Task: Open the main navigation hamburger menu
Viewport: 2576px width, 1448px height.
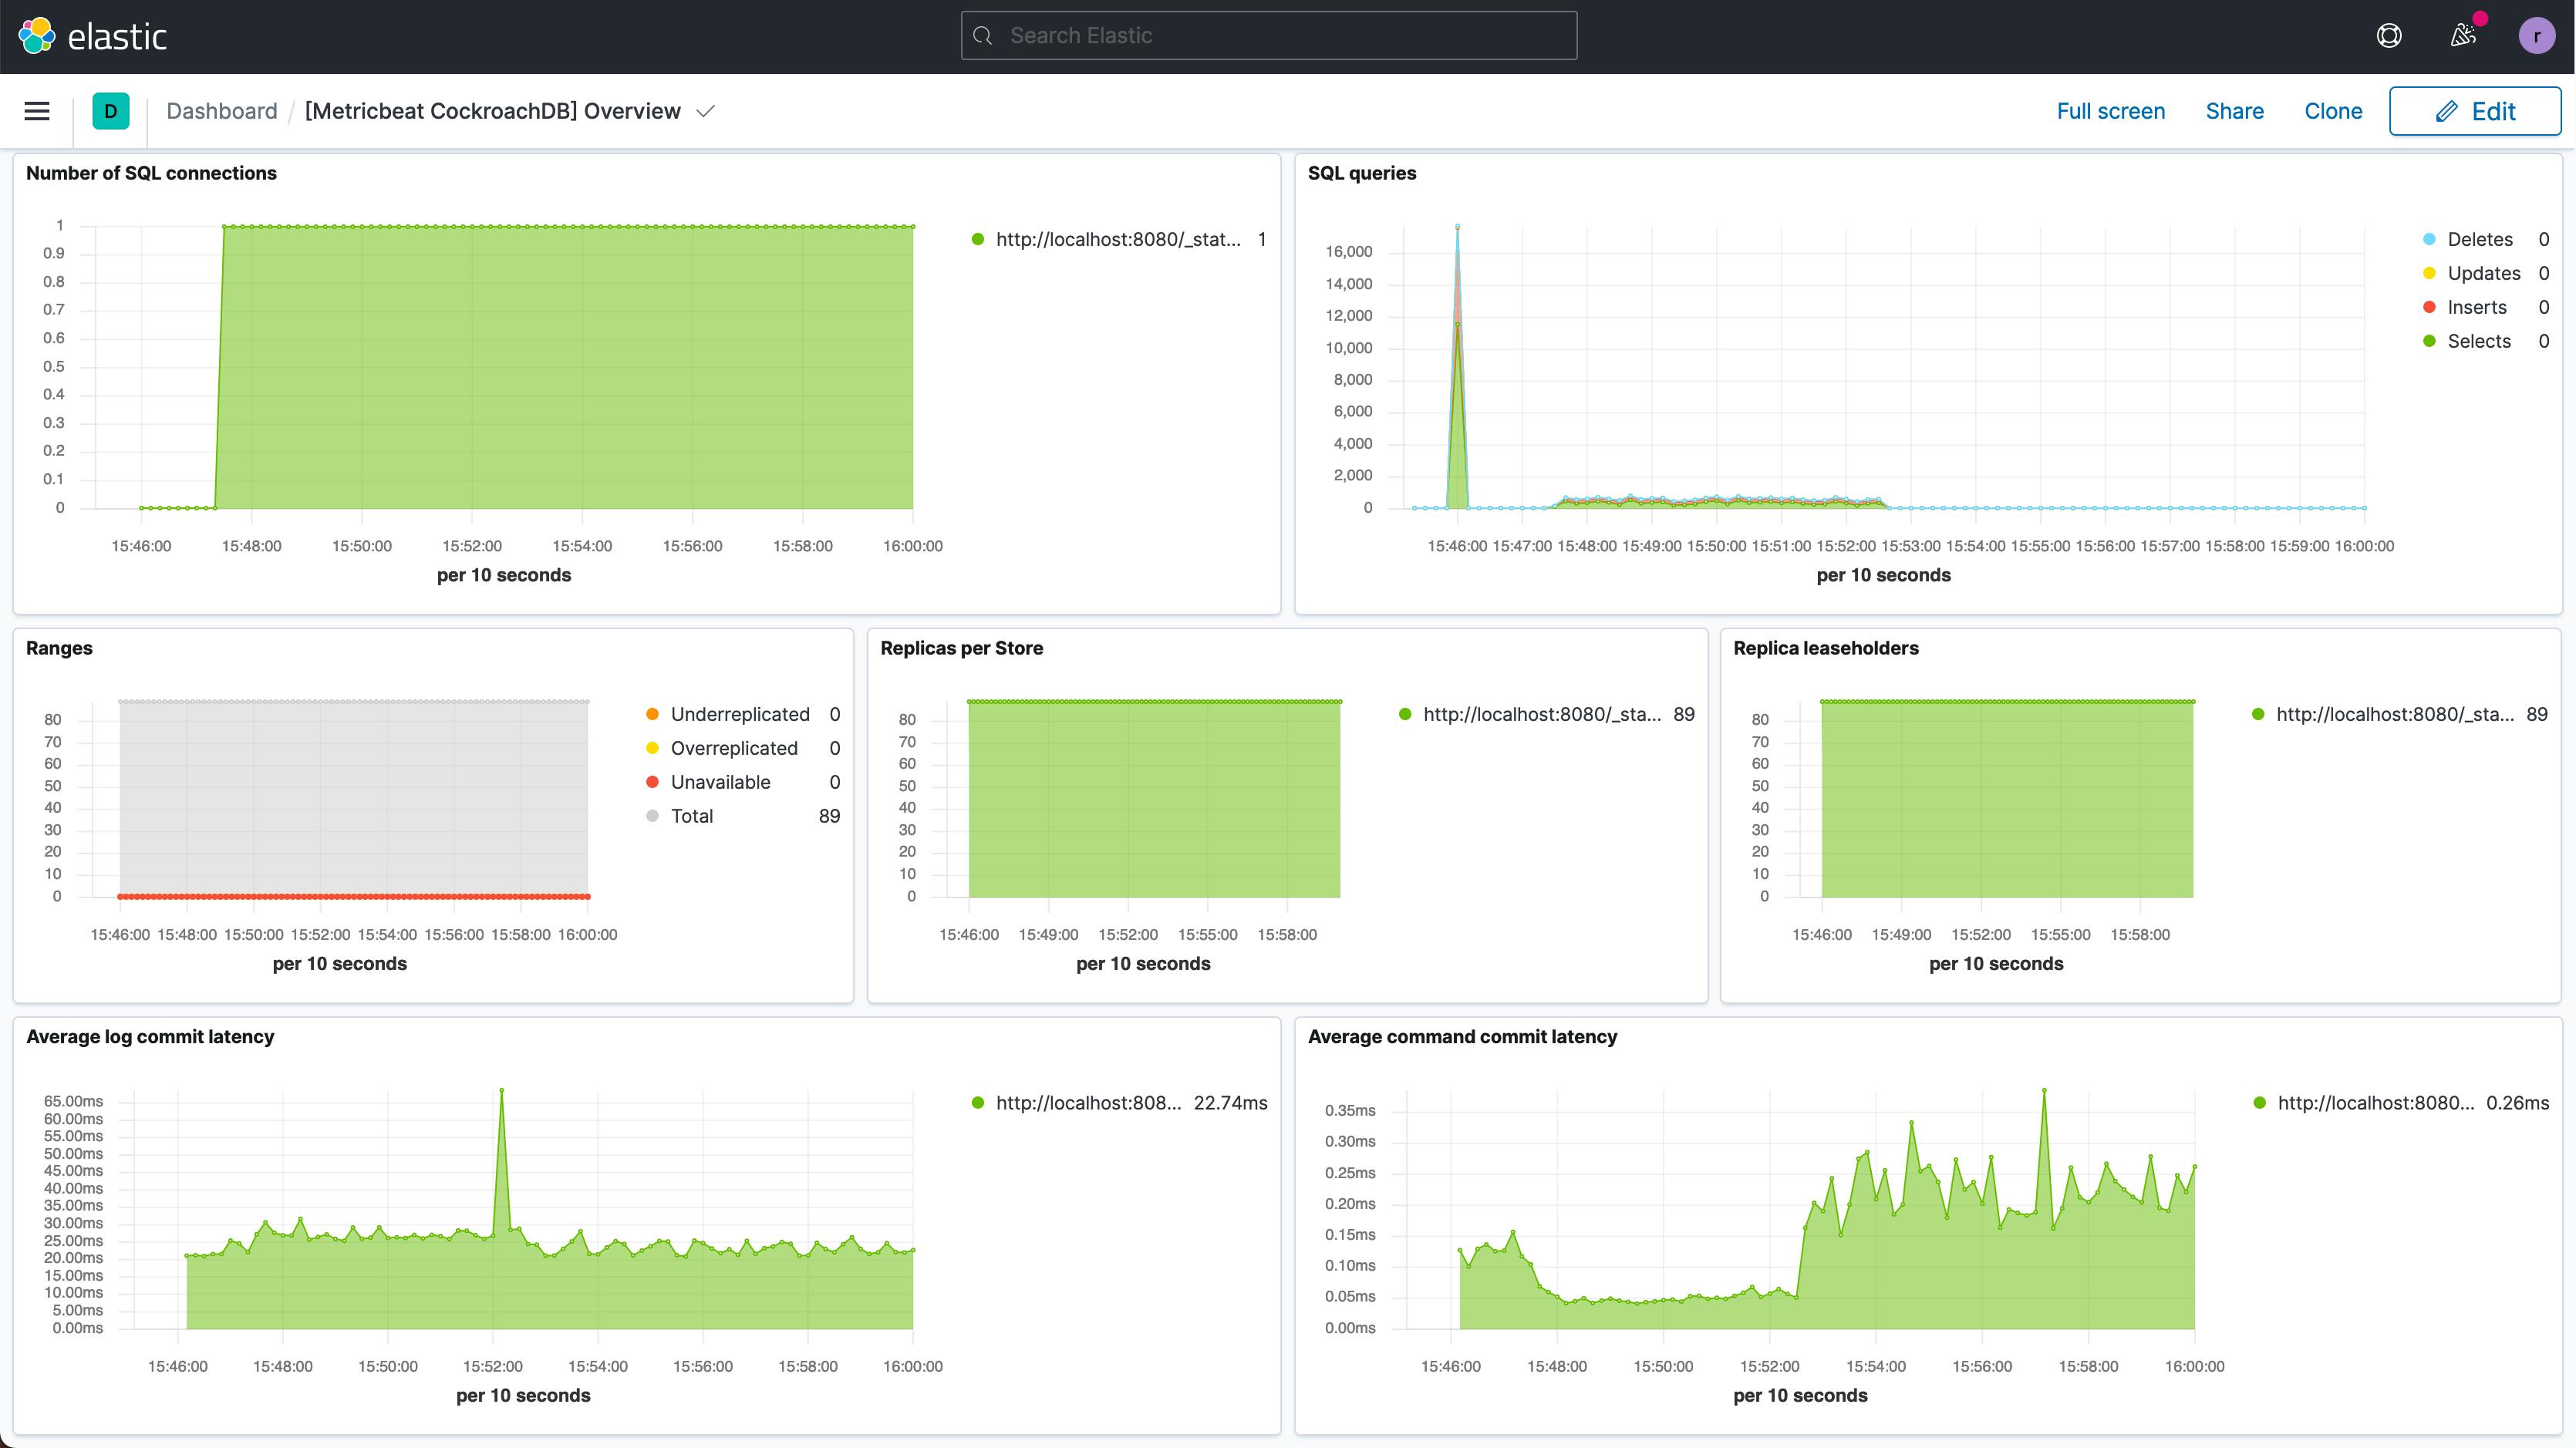Action: 36,111
